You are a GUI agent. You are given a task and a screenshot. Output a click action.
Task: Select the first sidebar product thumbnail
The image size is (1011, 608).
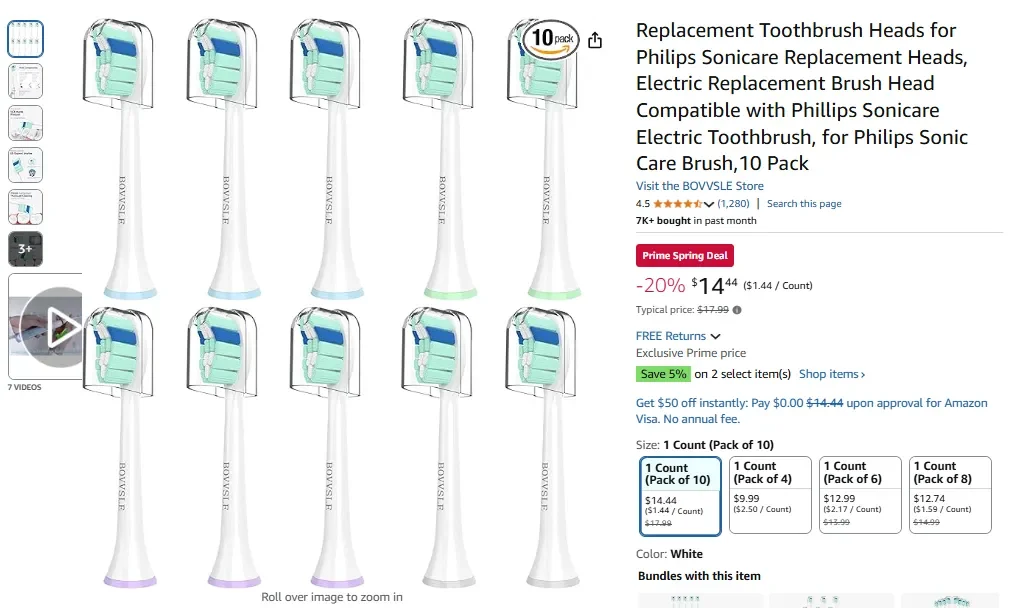tap(25, 38)
